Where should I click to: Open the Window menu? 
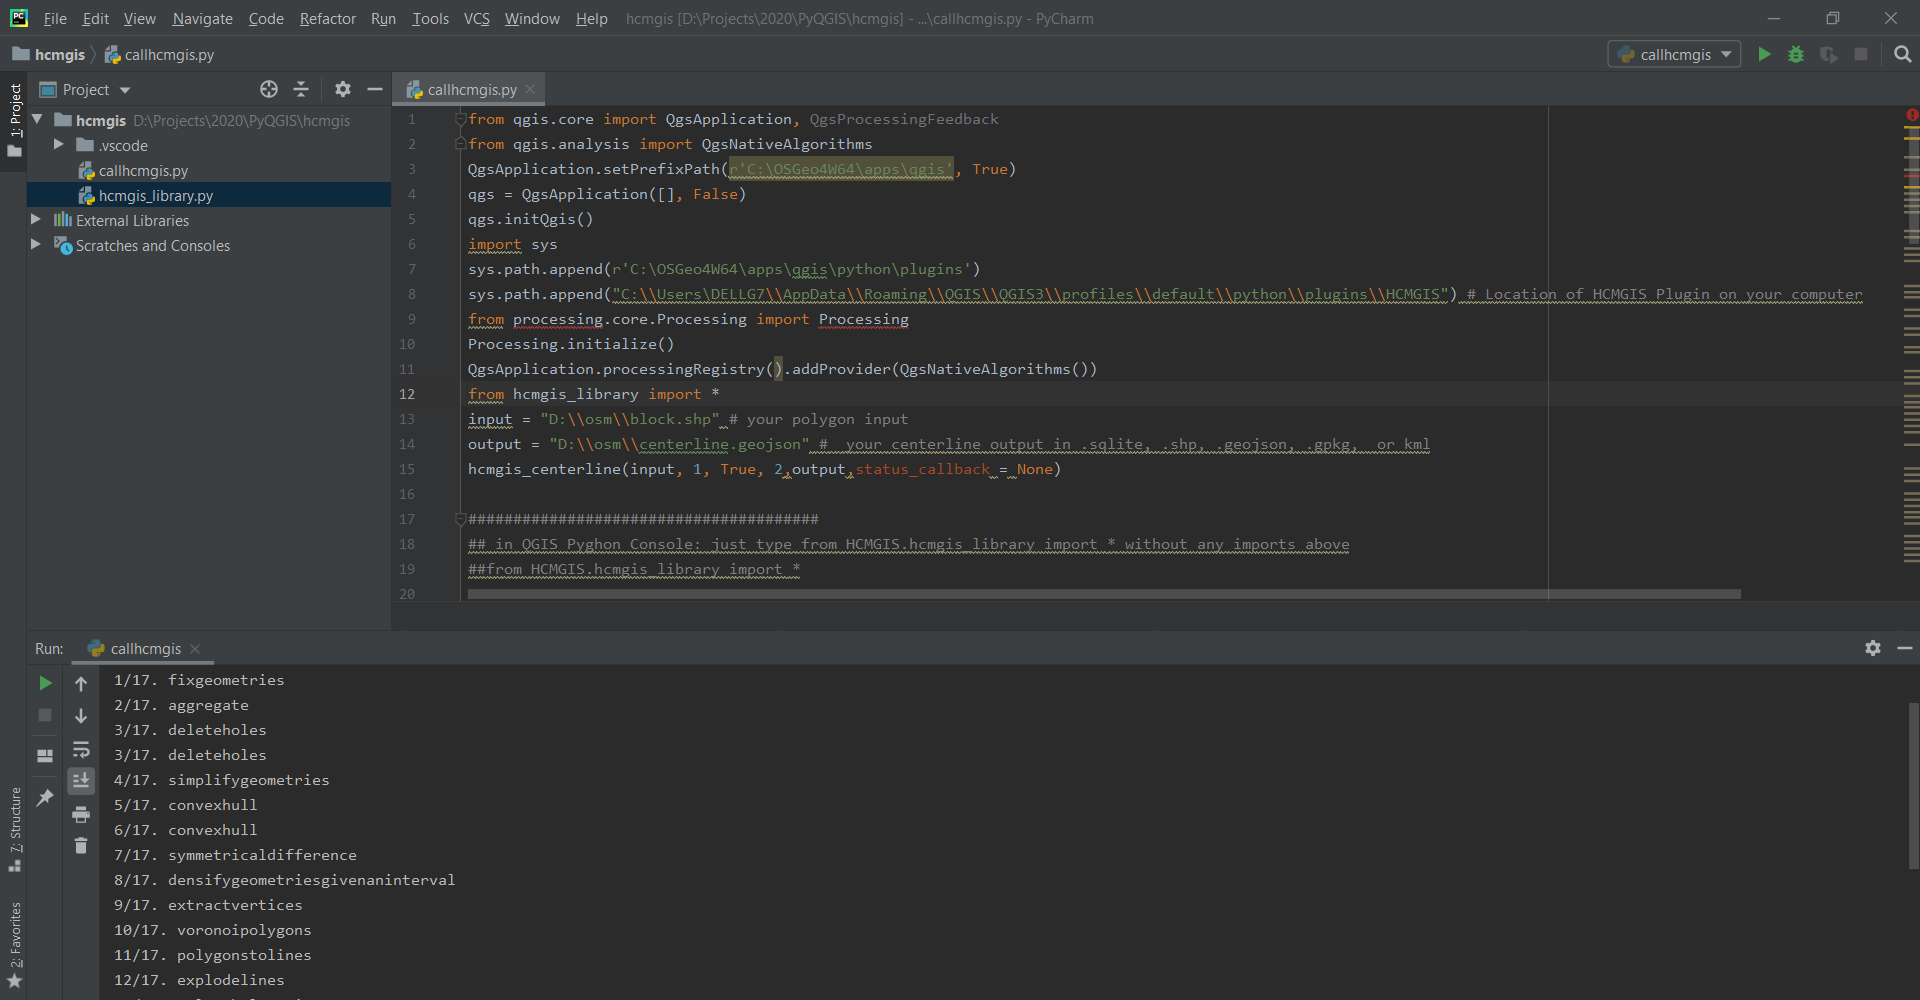tap(532, 18)
